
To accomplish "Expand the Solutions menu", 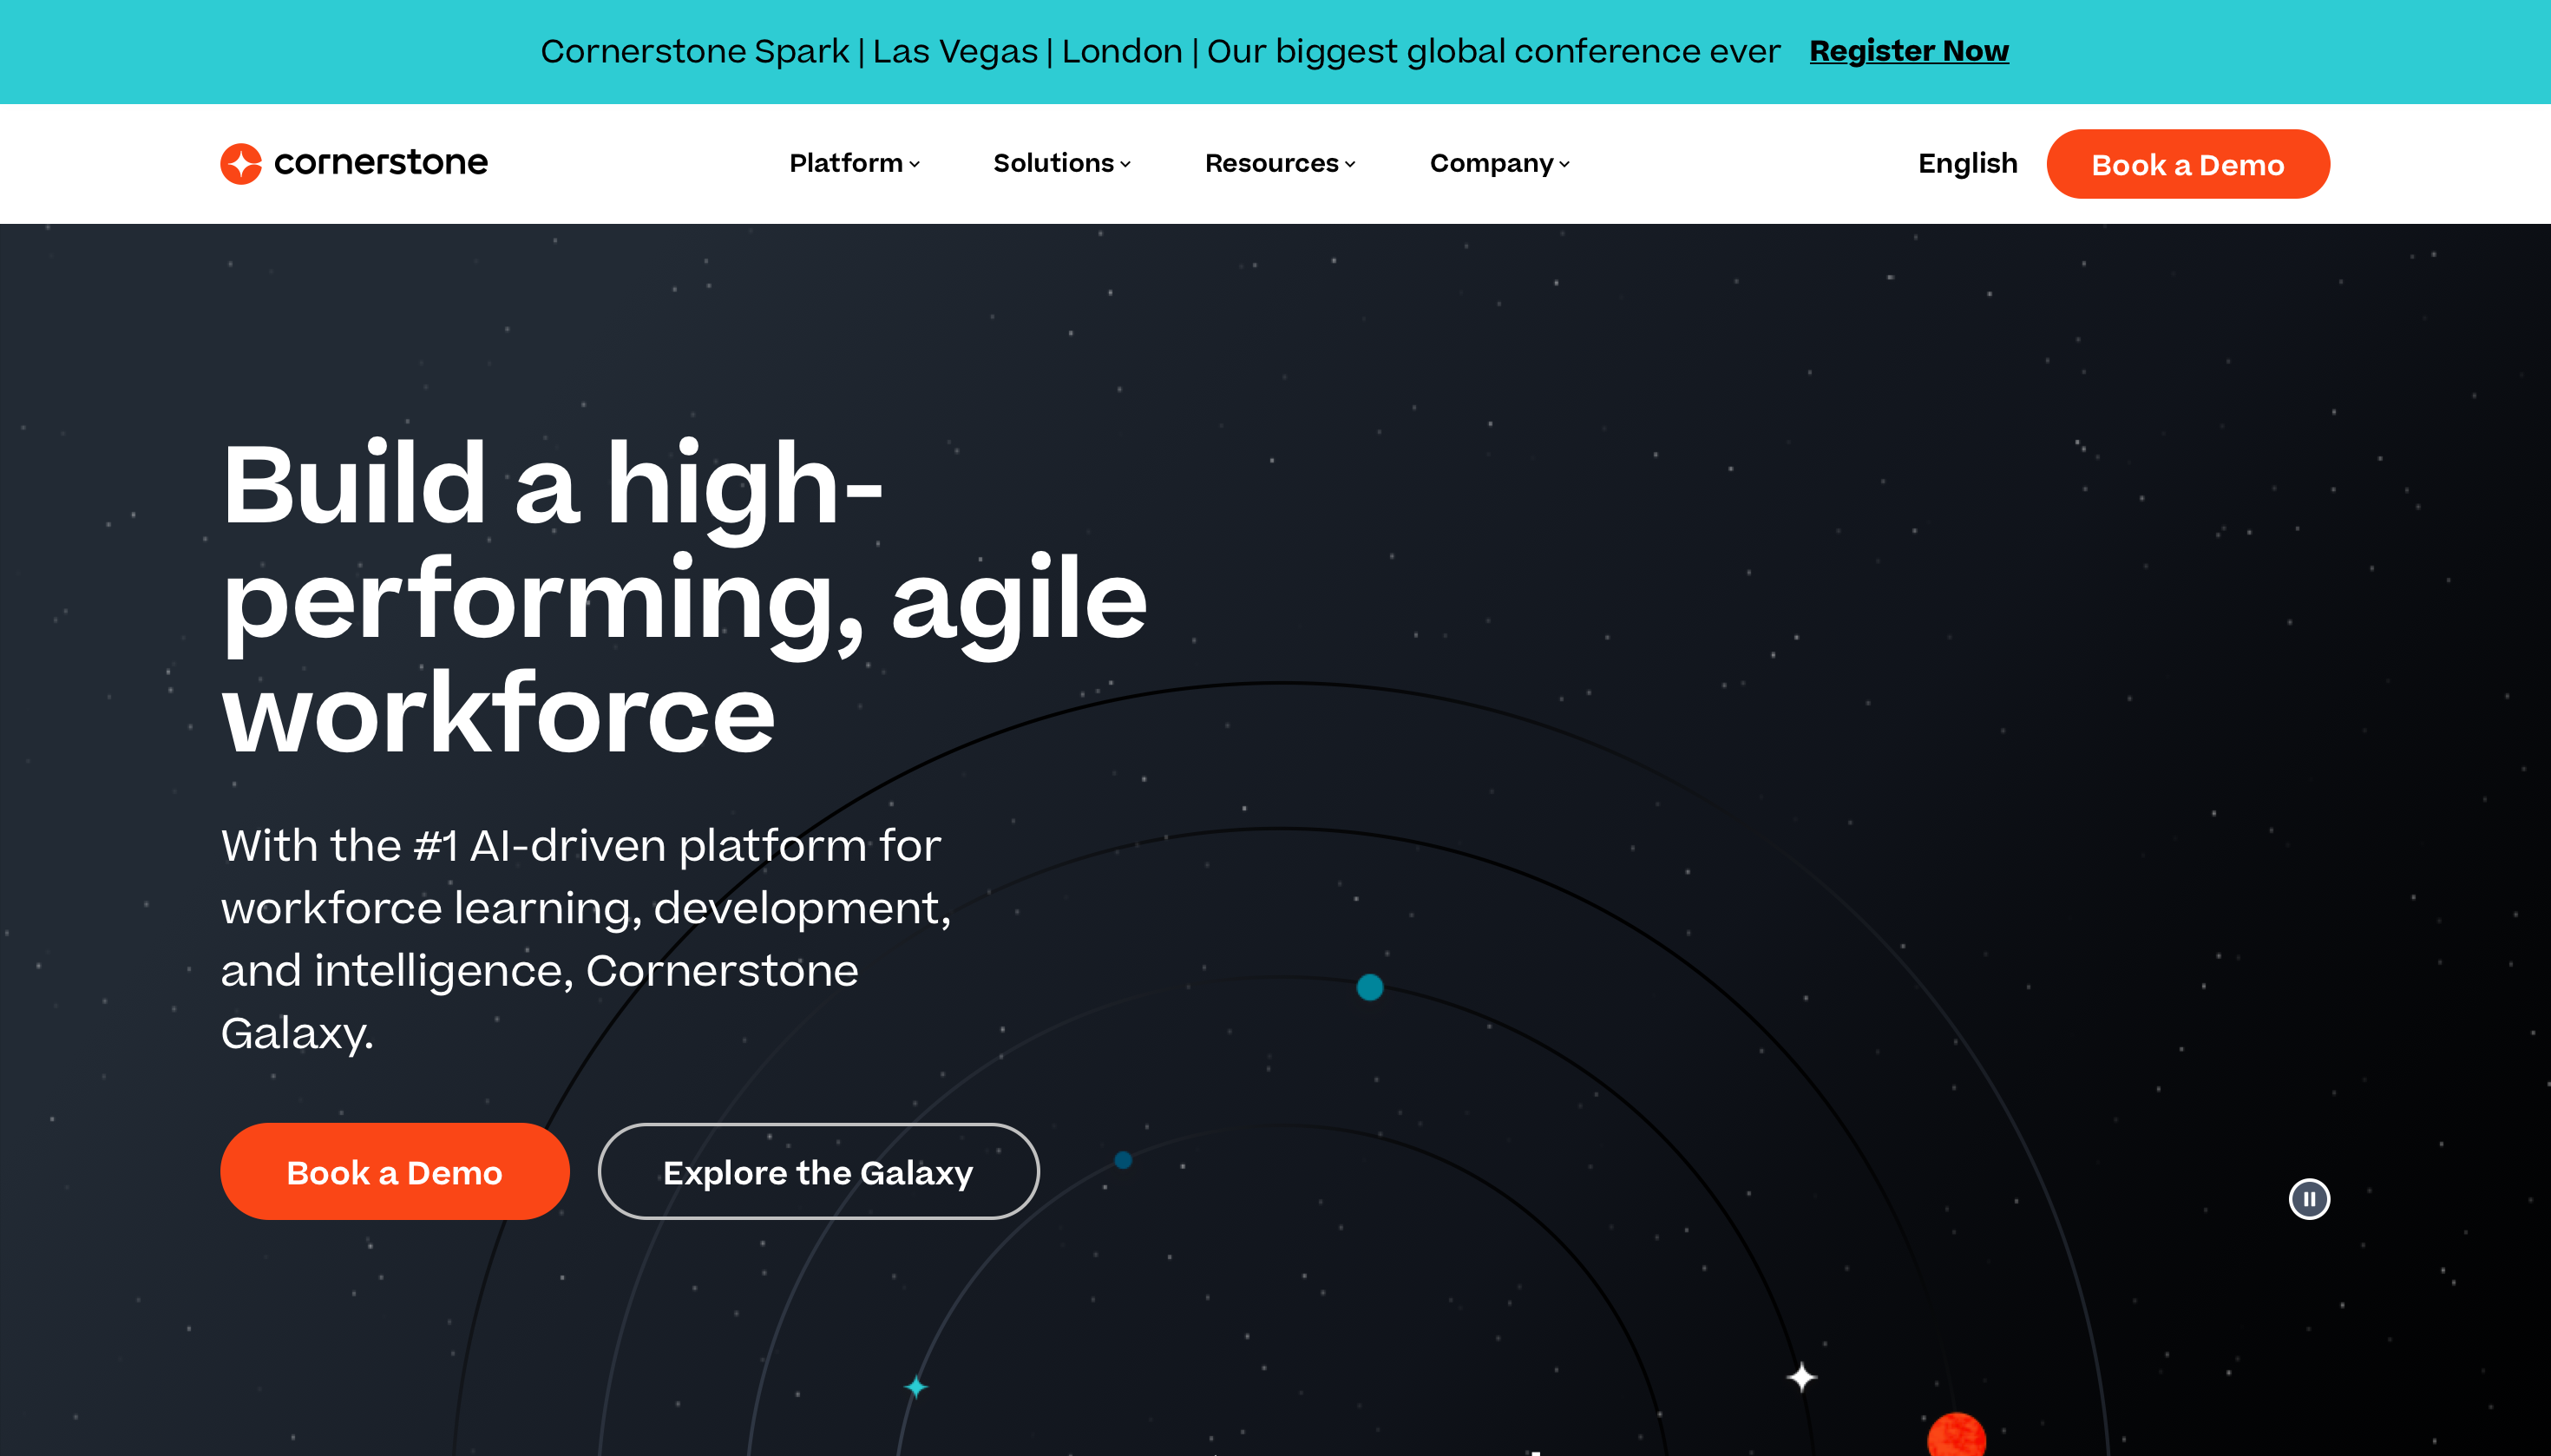I will point(1062,163).
